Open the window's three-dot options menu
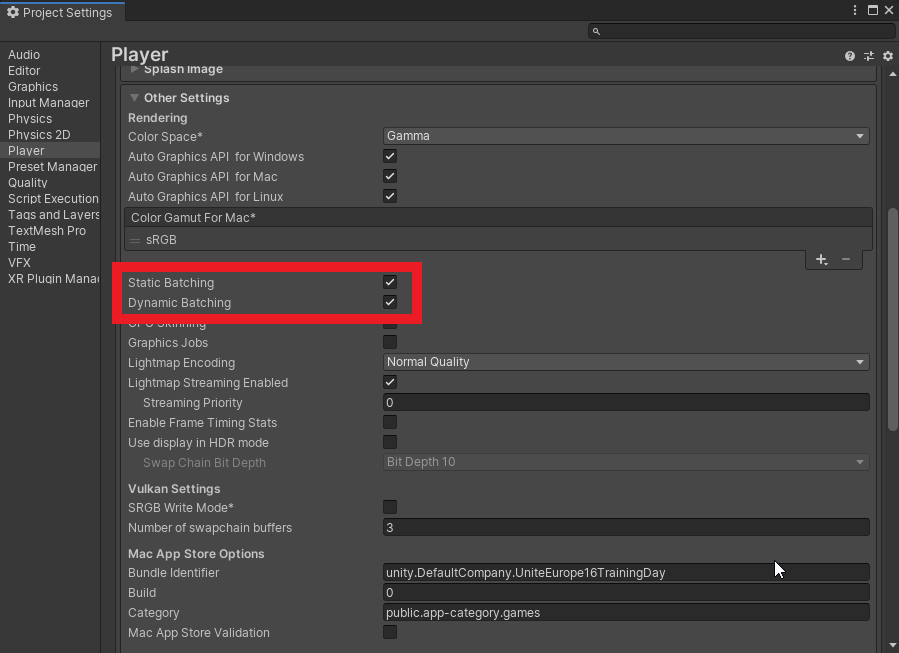This screenshot has width=899, height=653. pyautogui.click(x=856, y=10)
